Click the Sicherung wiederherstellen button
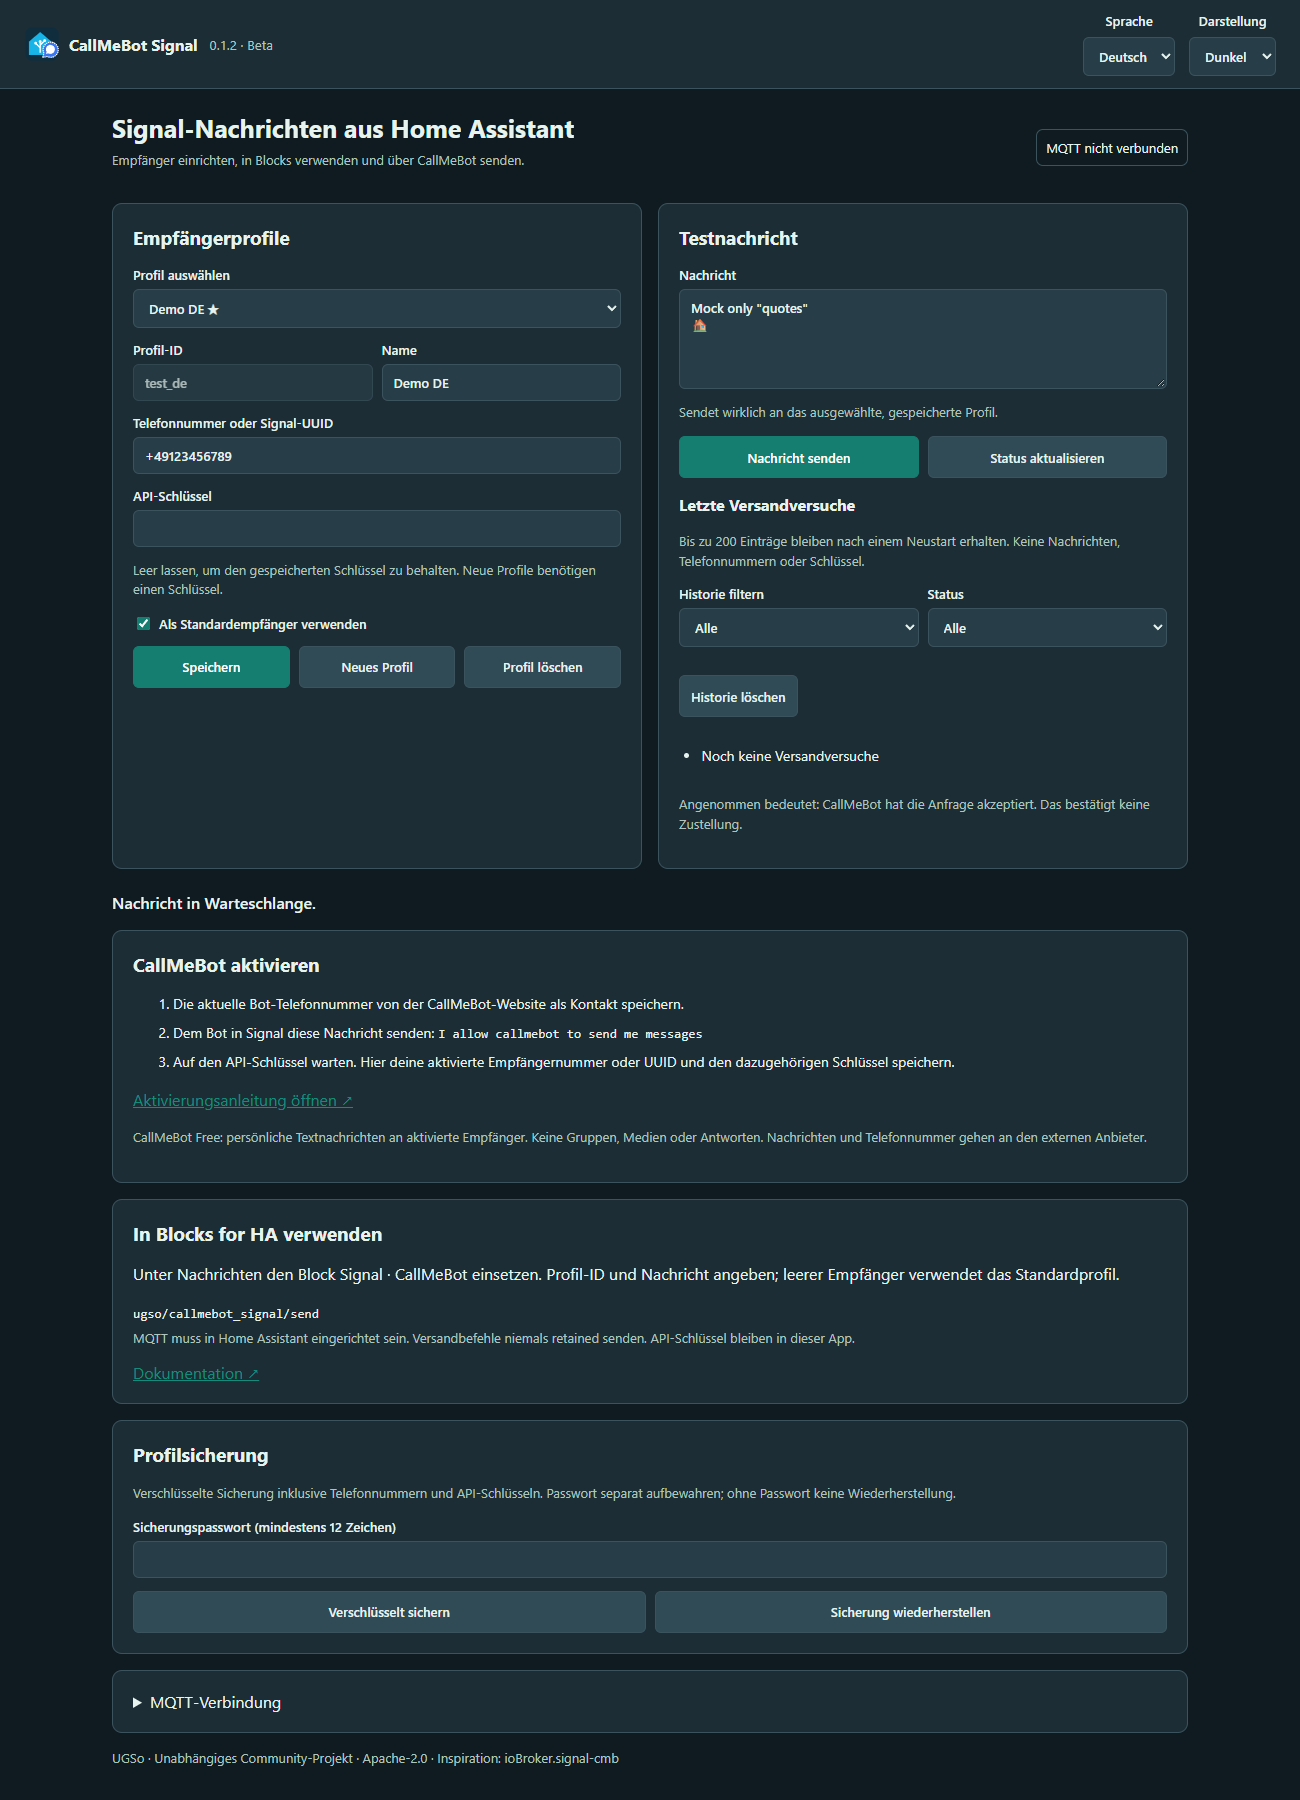This screenshot has width=1300, height=1800. 910,1612
